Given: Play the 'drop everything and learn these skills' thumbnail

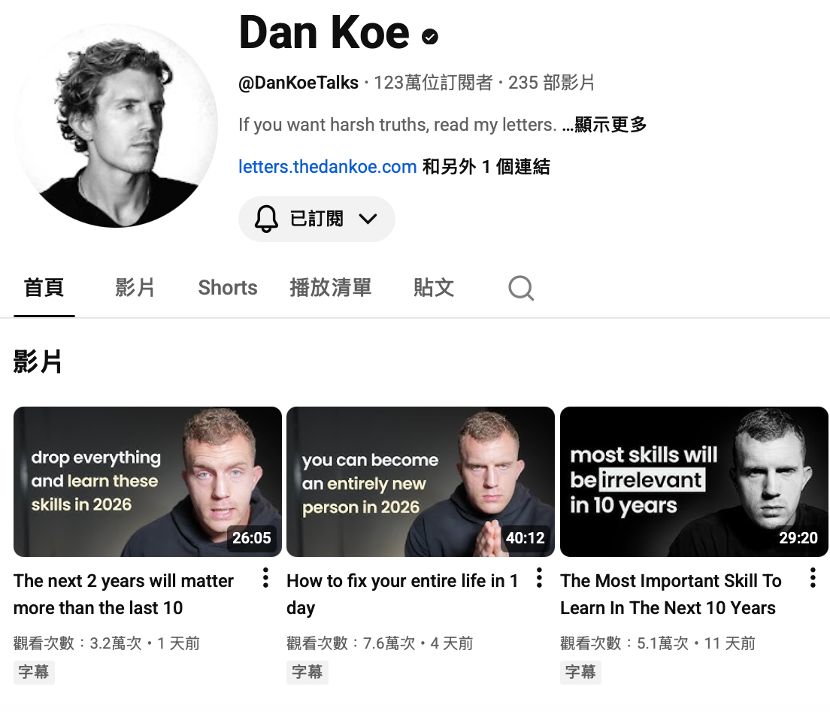Looking at the screenshot, I should coord(148,482).
